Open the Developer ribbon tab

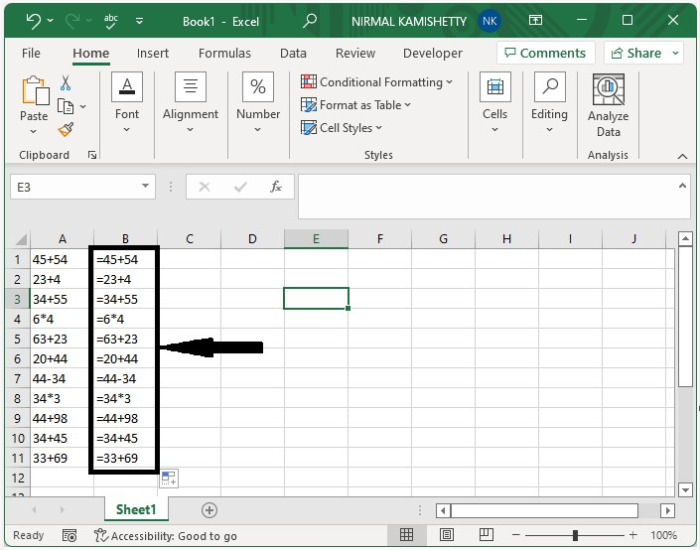click(433, 53)
